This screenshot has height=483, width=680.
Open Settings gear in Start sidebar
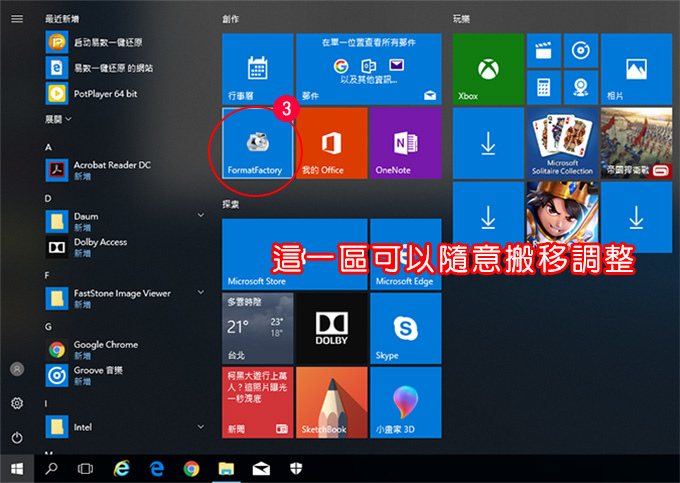point(17,403)
